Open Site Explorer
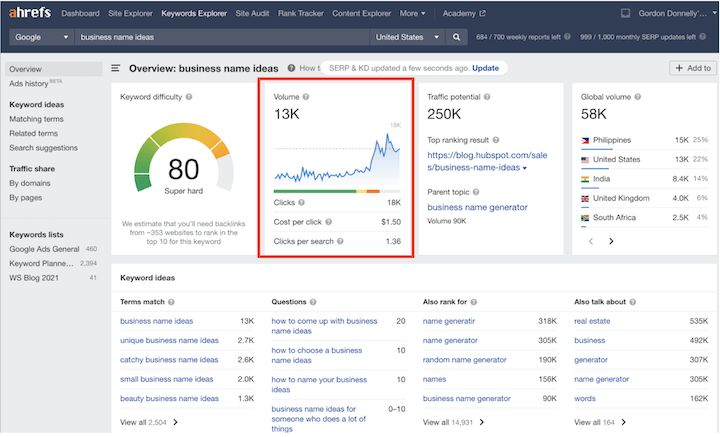The image size is (720, 437). 130,13
